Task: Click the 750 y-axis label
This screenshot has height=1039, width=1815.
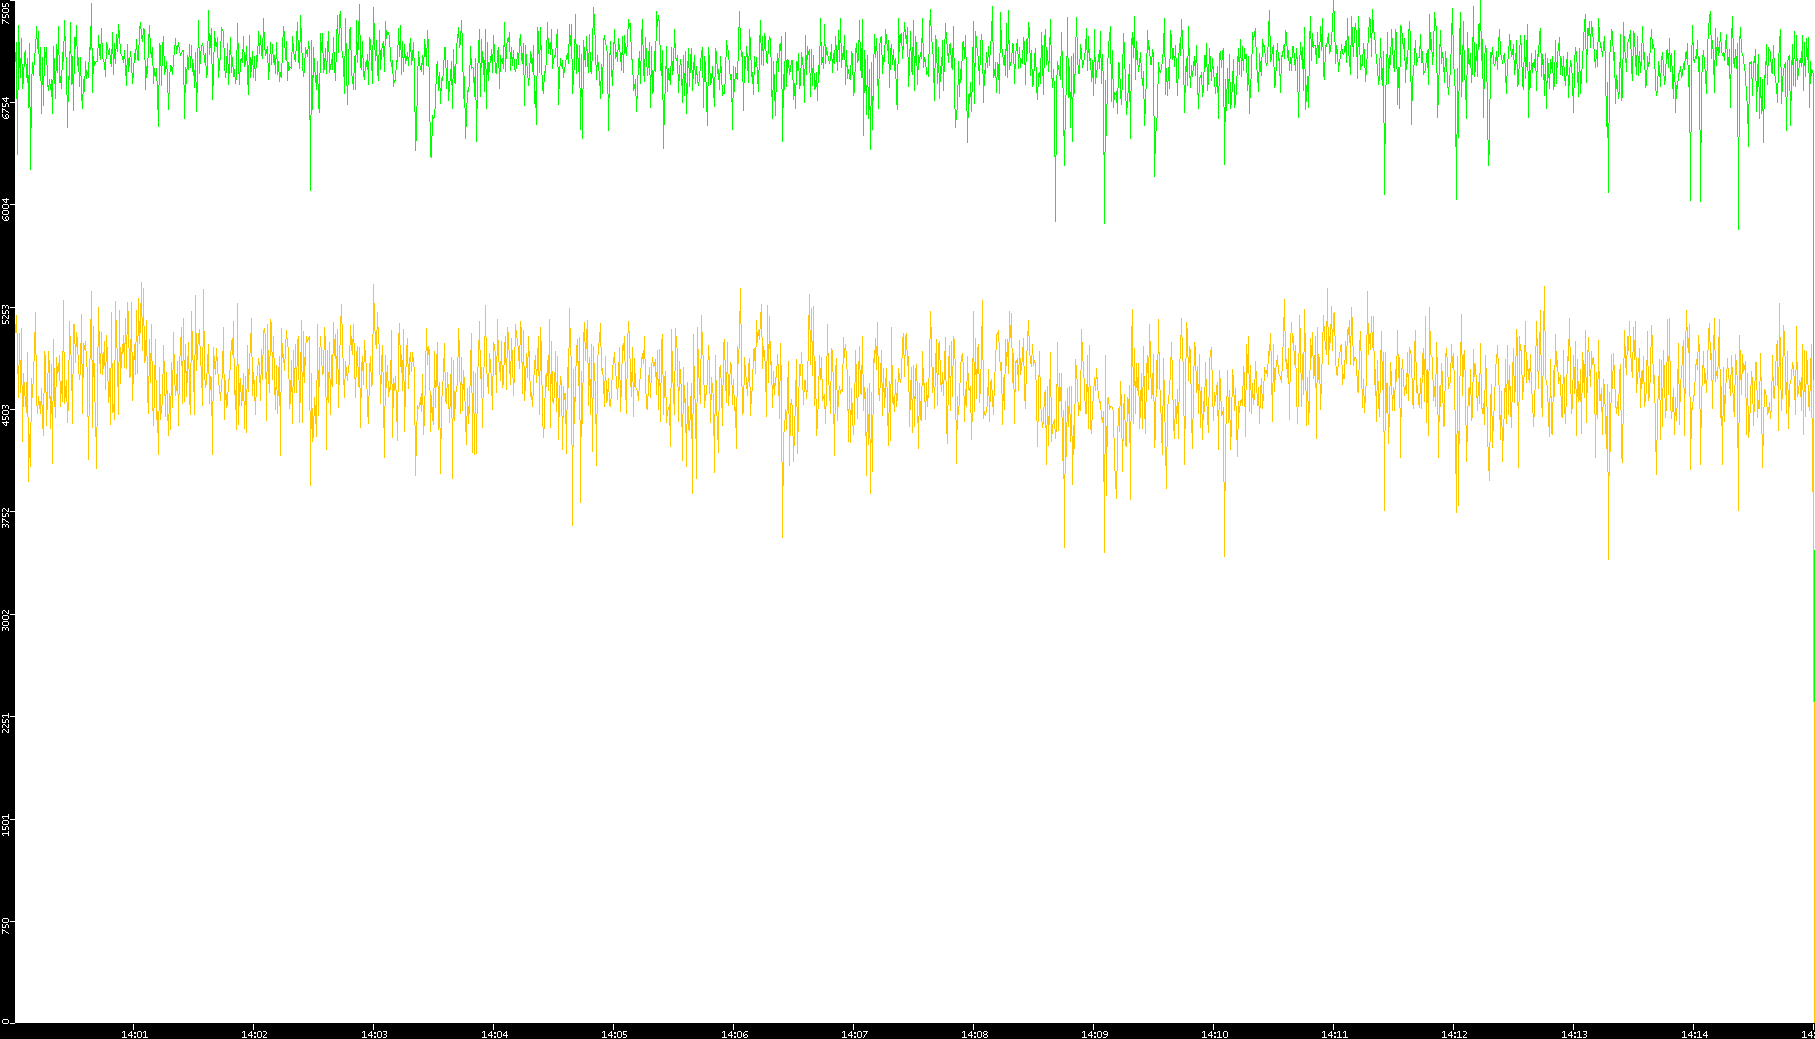Action: (6, 925)
